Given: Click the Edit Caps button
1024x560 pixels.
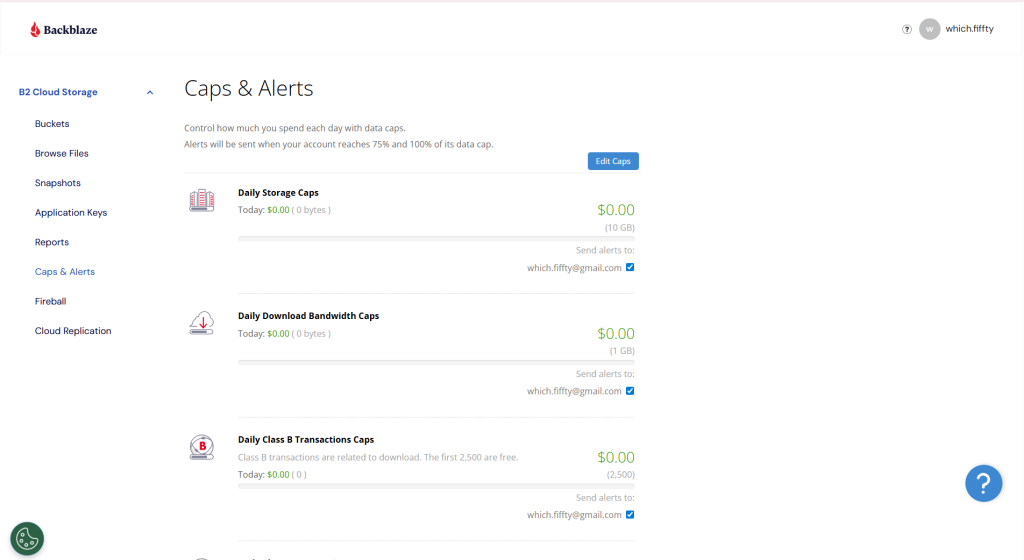Looking at the screenshot, I should click(613, 161).
